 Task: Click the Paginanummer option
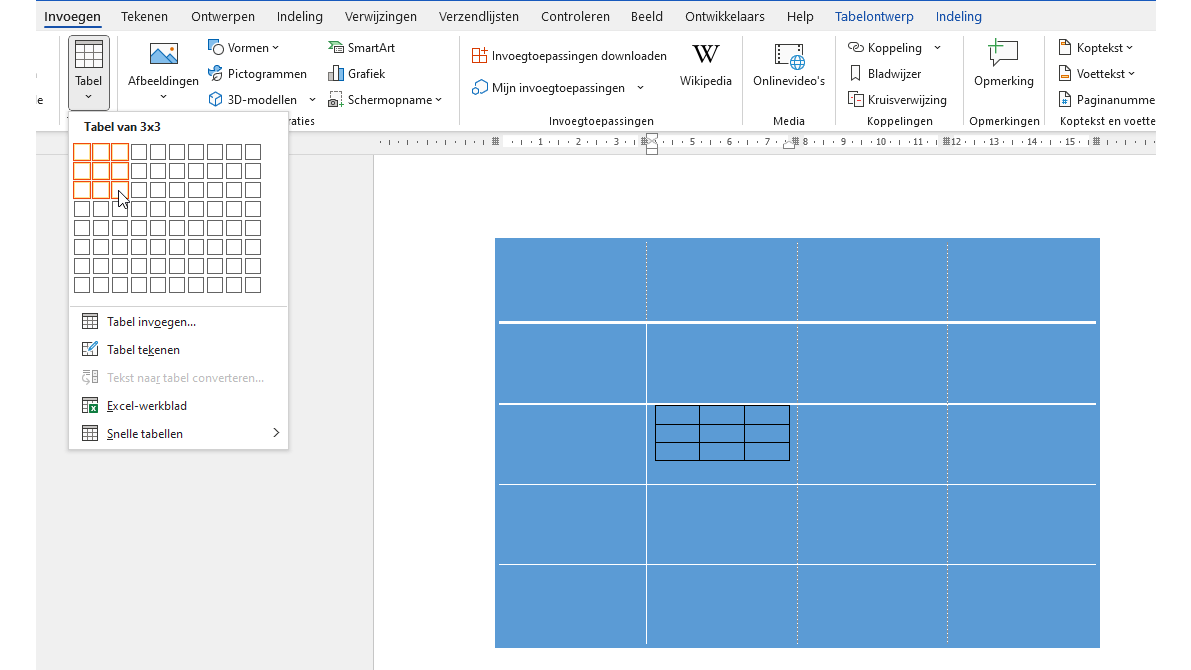[x=1106, y=100]
